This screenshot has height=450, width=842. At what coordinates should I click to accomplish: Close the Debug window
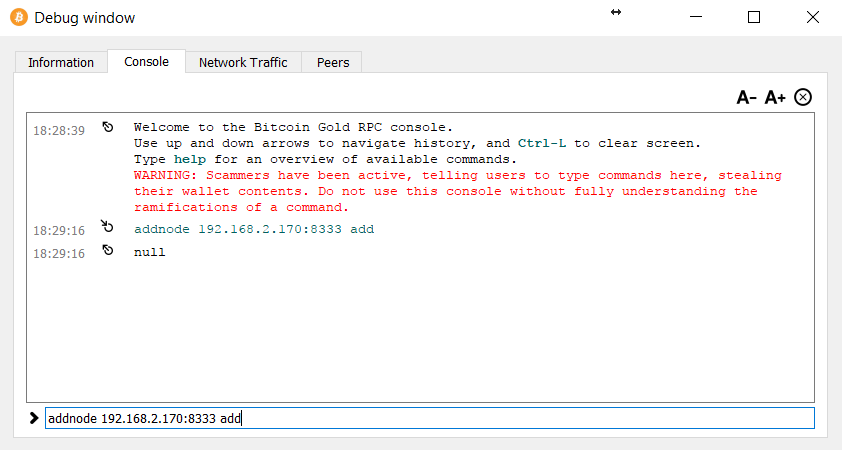(812, 17)
